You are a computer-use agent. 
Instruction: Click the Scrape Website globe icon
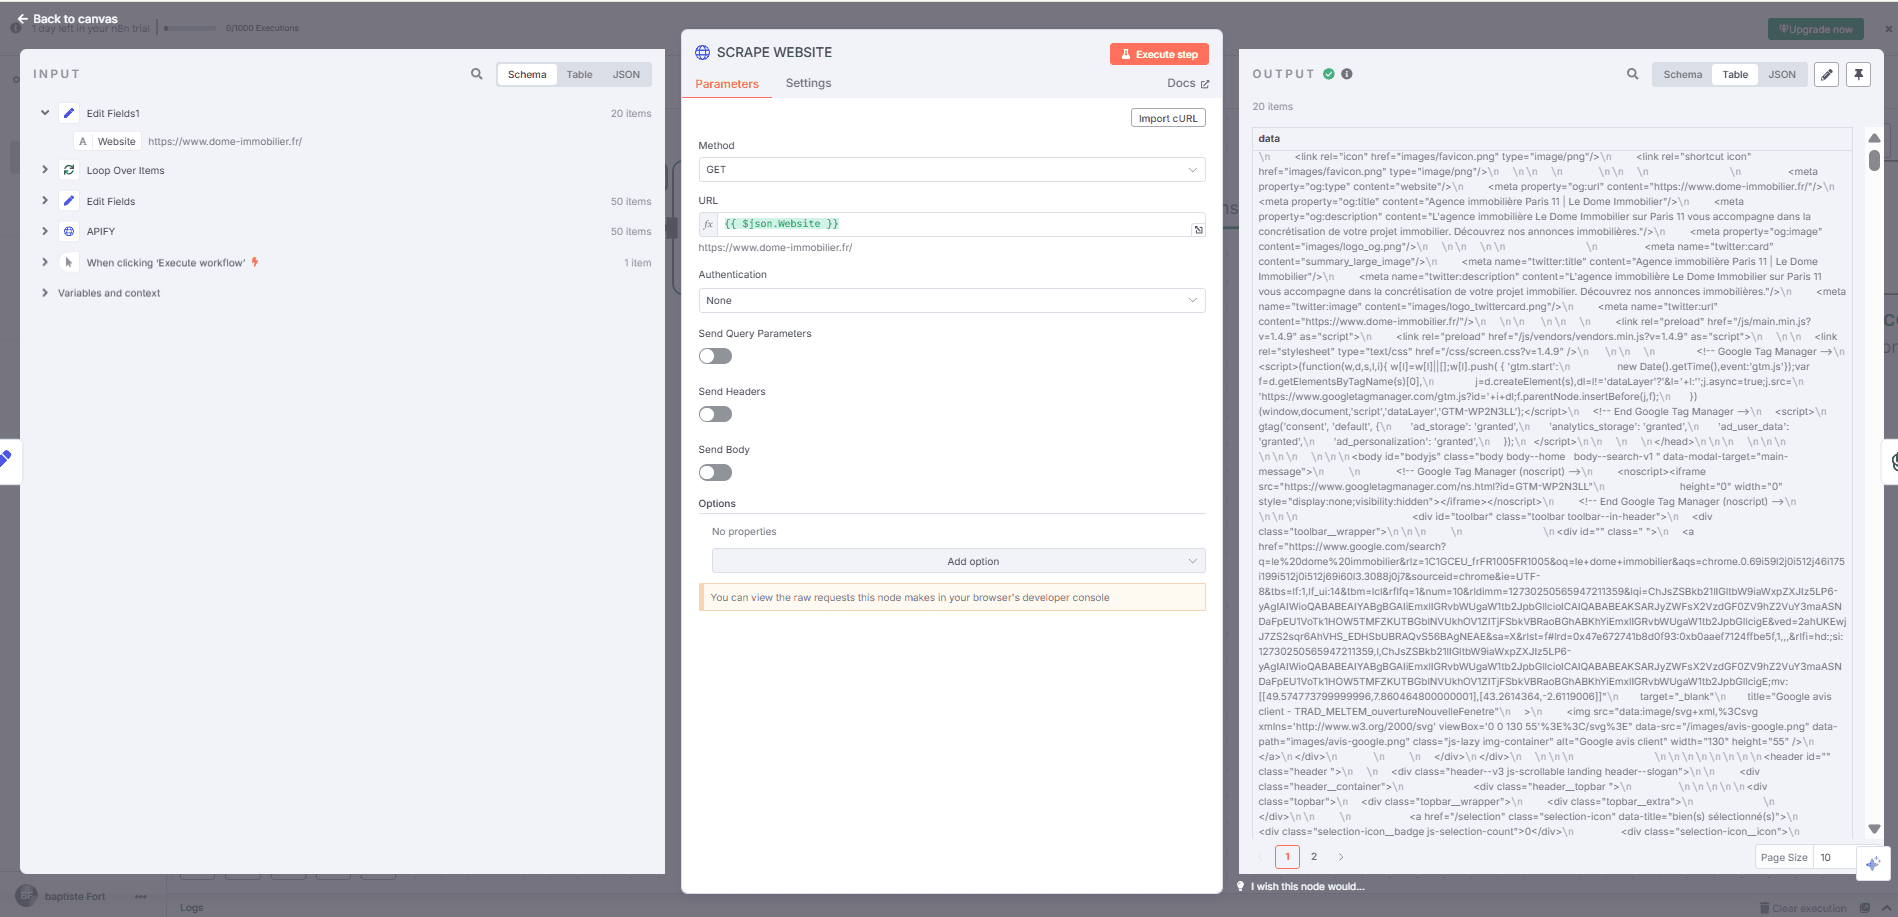[x=703, y=52]
